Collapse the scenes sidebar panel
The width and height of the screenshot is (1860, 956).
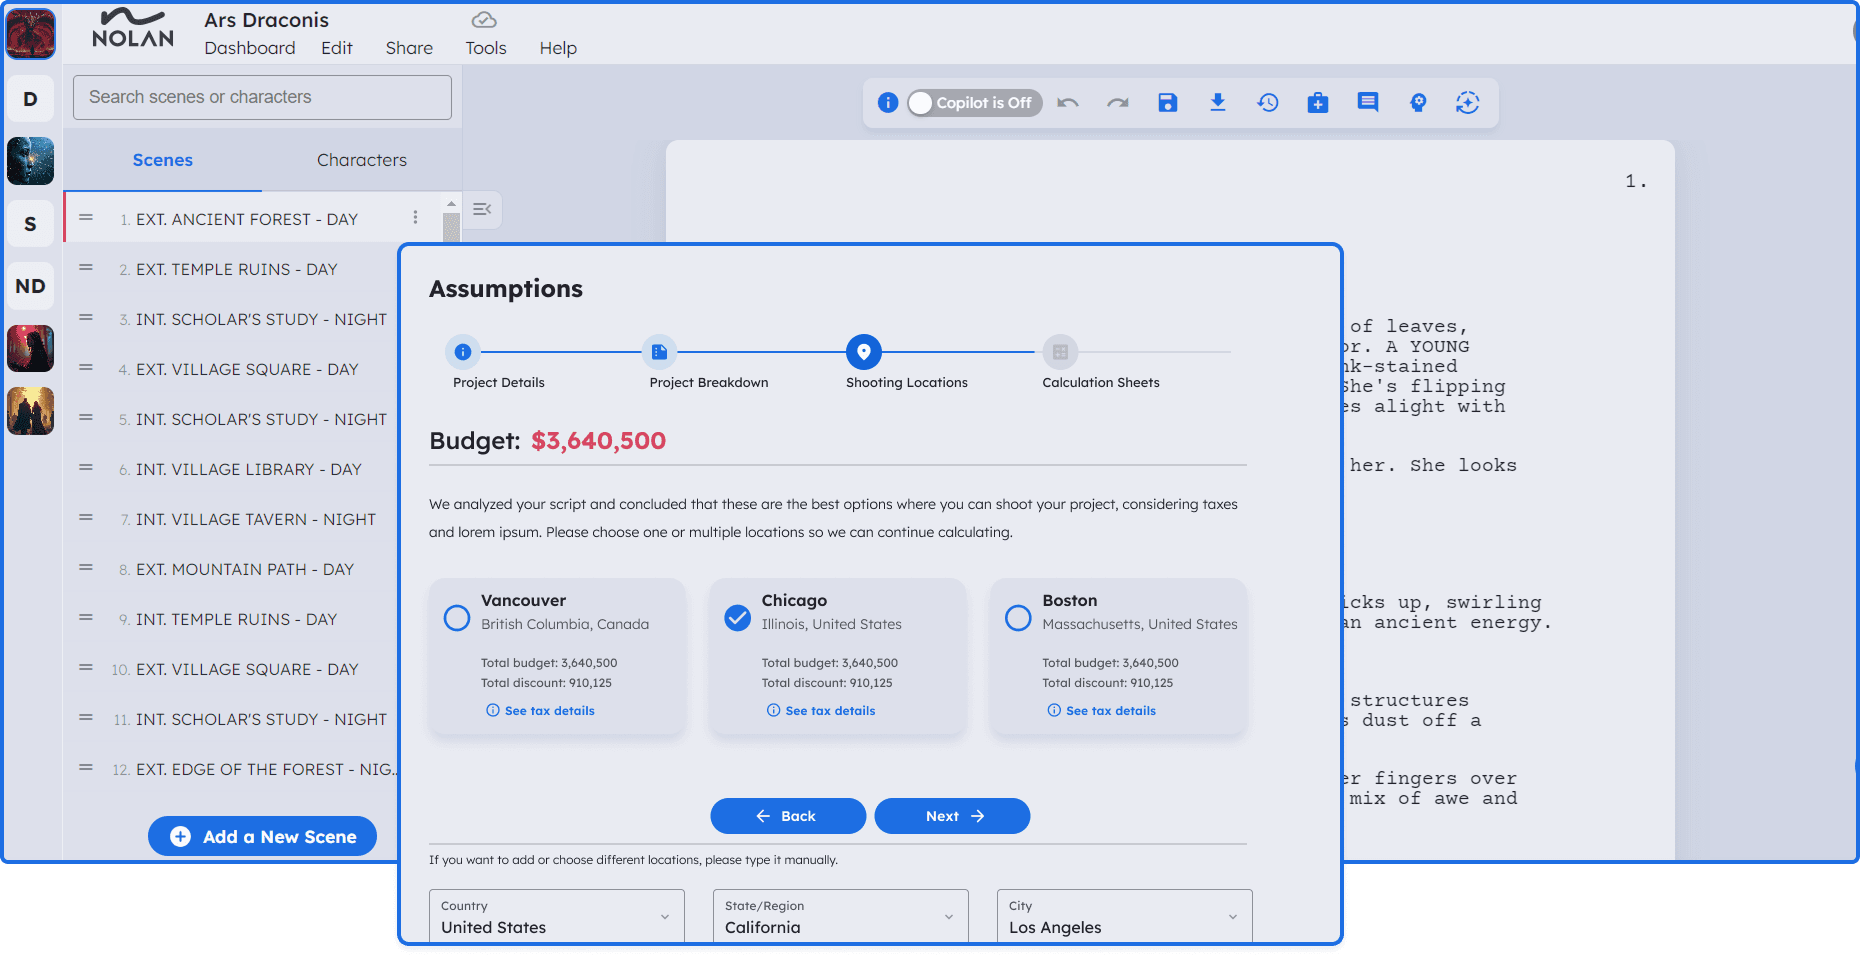click(x=482, y=209)
